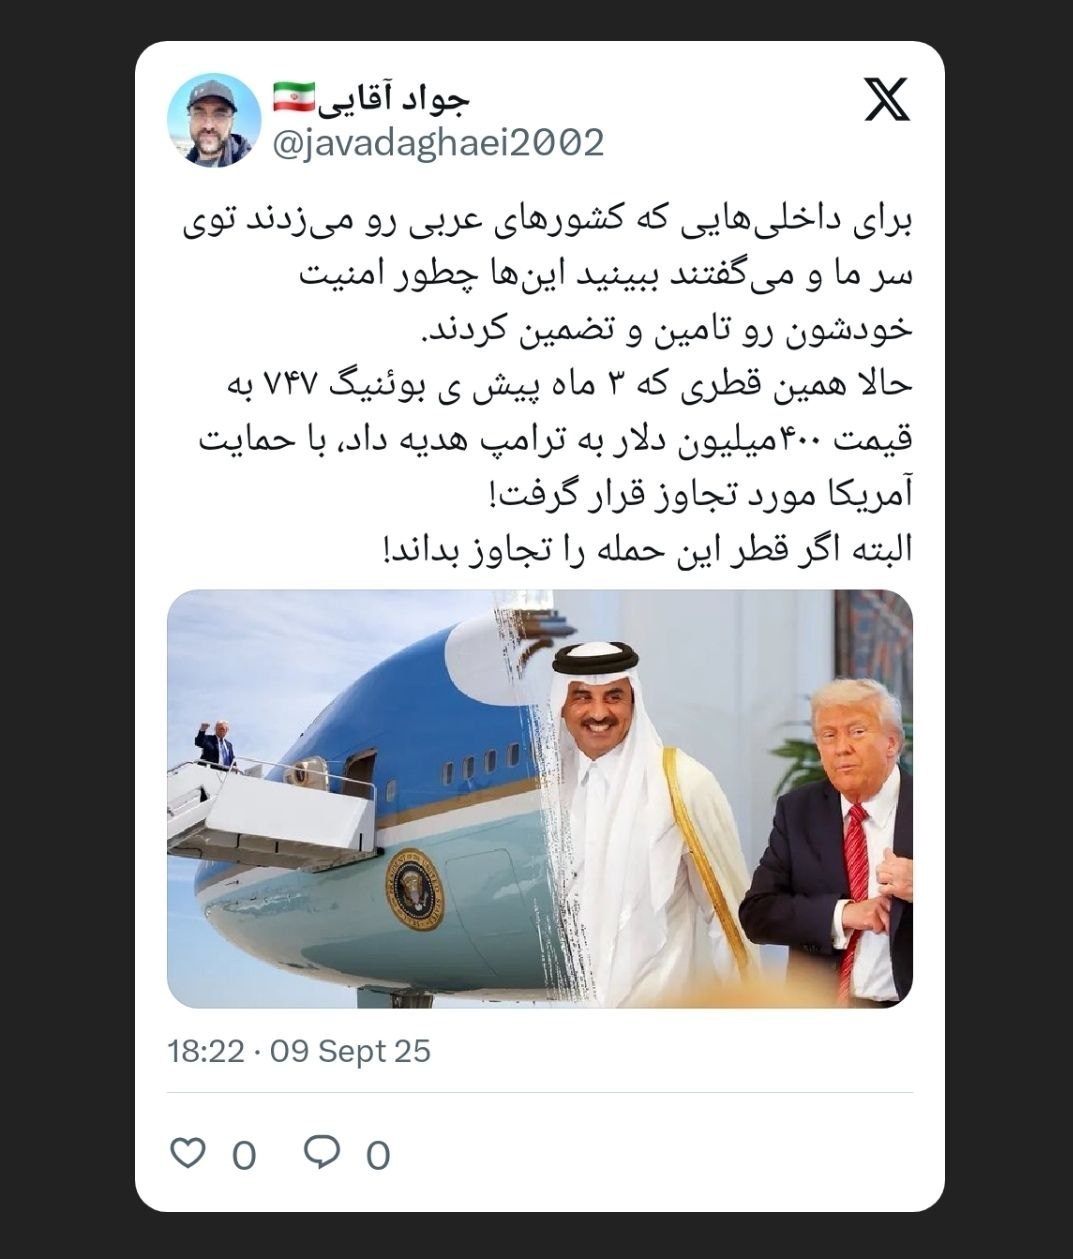This screenshot has width=1073, height=1259.
Task: Click the first line of tweet text
Action: point(547,221)
